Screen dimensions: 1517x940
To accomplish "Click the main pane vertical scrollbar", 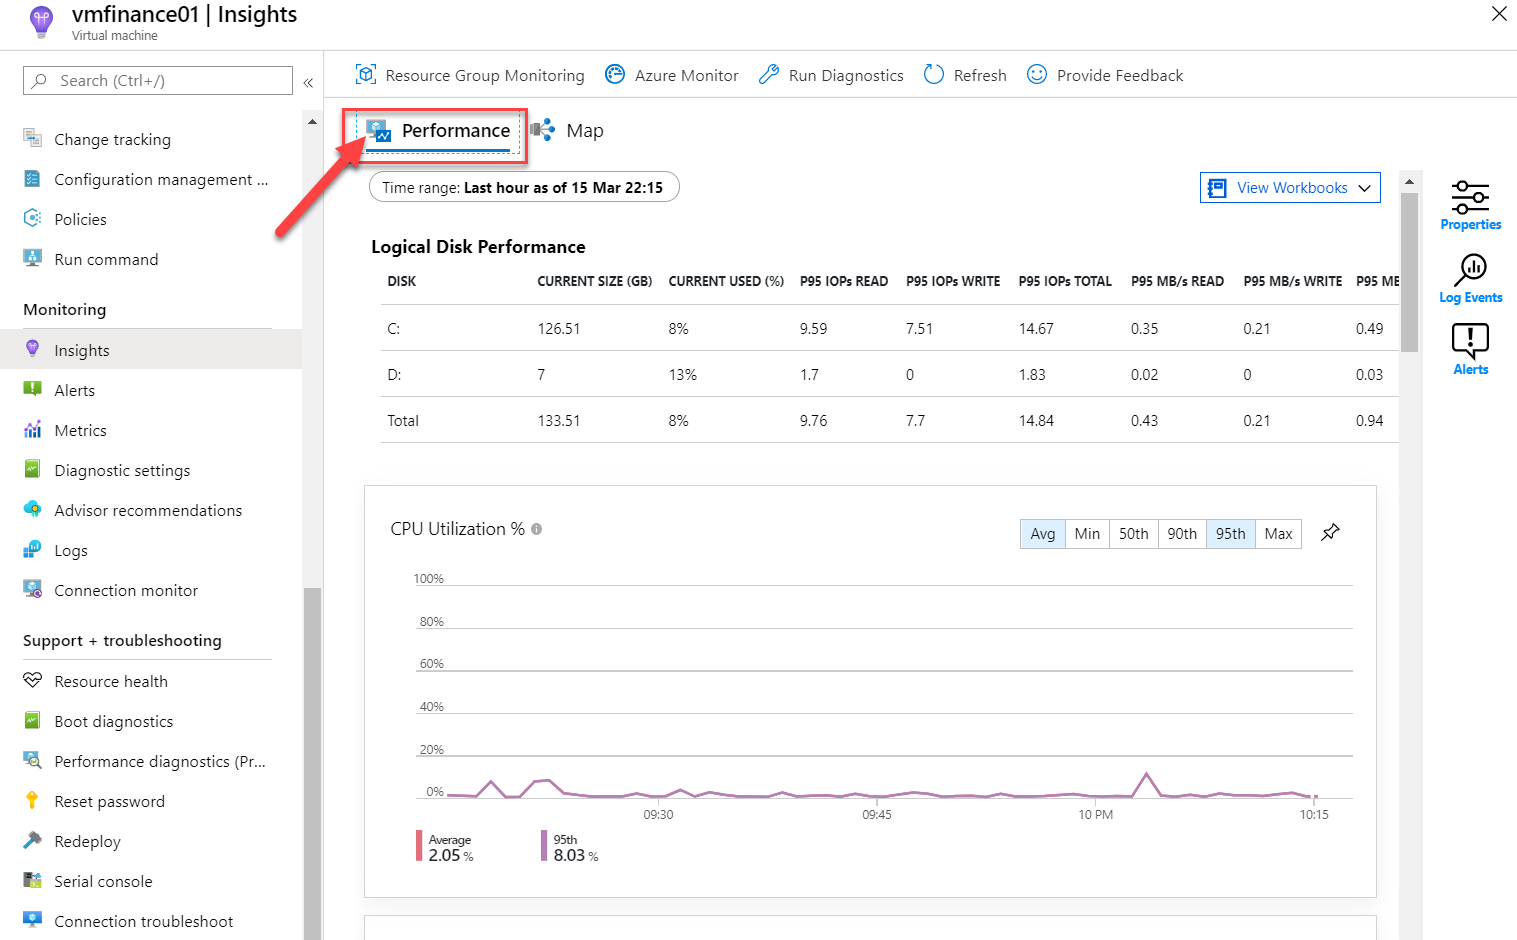I will pyautogui.click(x=1410, y=273).
